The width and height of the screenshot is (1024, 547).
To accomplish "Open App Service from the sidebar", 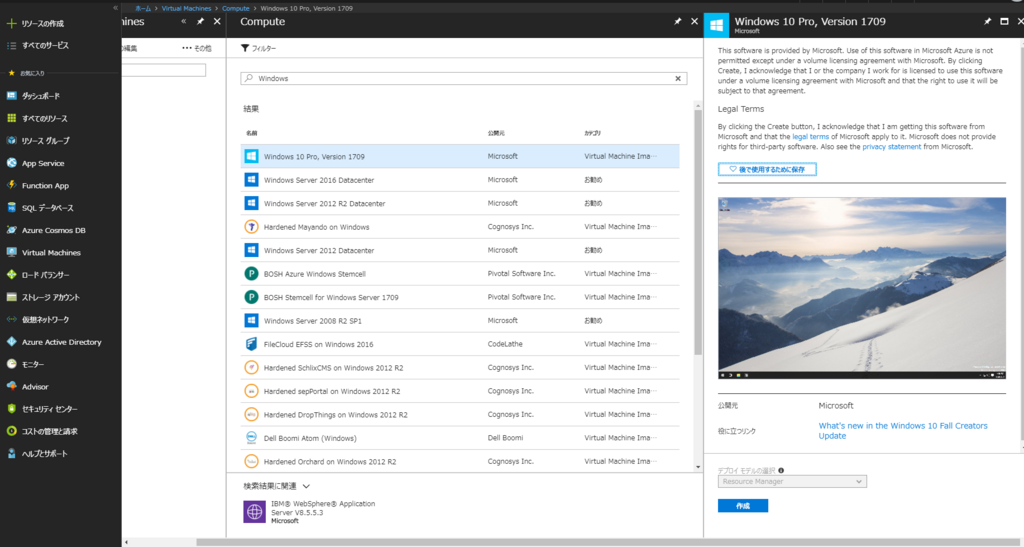I will coord(43,163).
